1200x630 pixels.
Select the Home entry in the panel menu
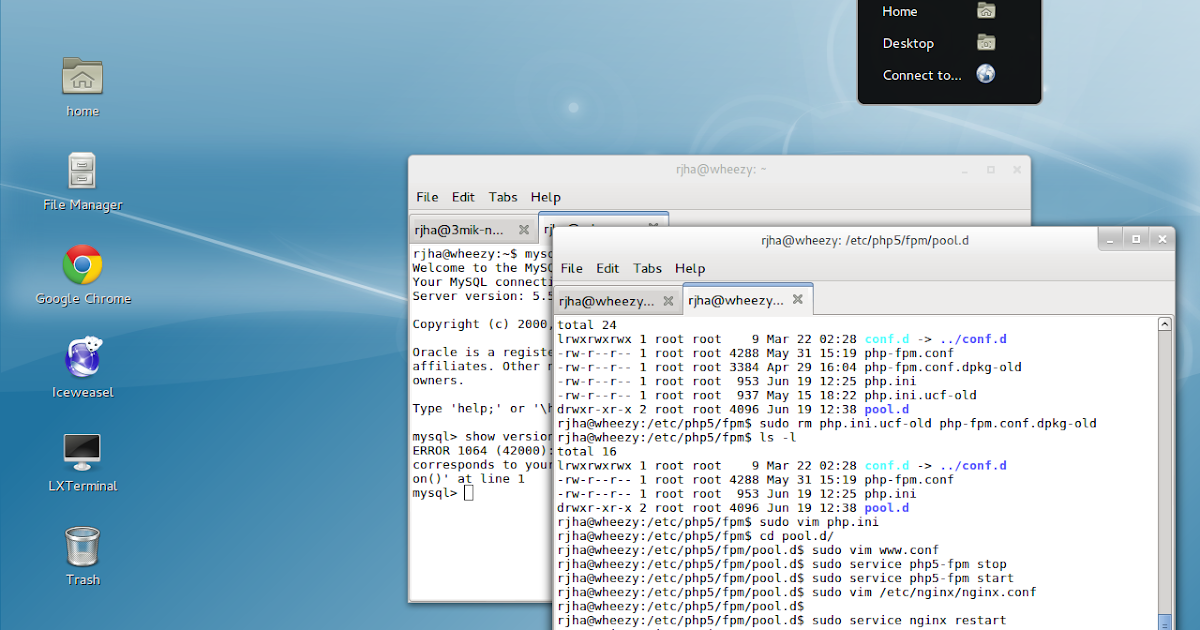pos(899,11)
